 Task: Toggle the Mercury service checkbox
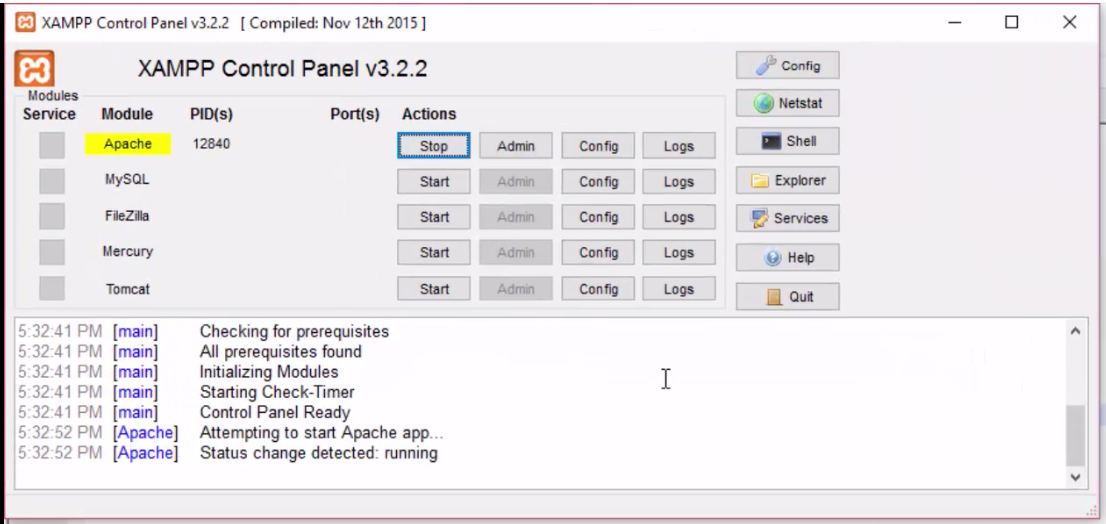[x=51, y=252]
